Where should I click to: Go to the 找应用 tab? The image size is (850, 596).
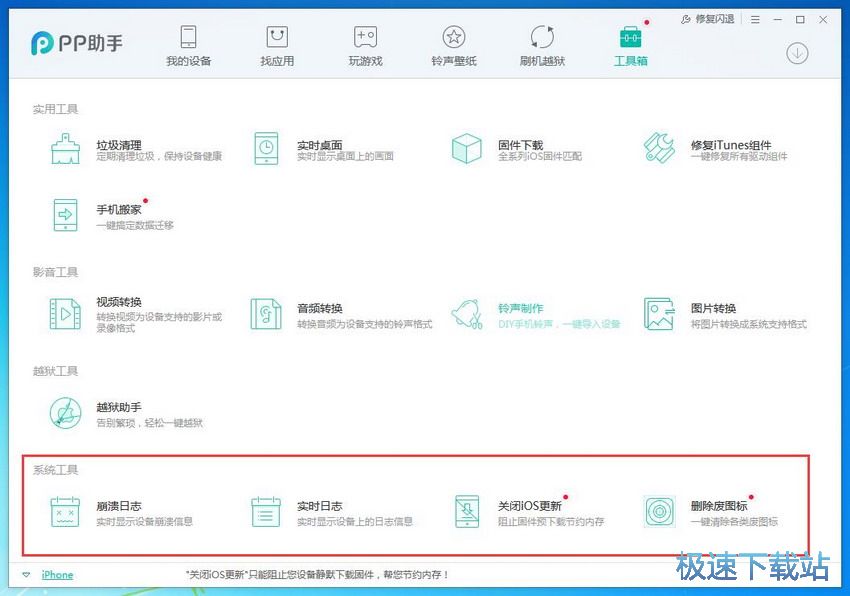[277, 46]
